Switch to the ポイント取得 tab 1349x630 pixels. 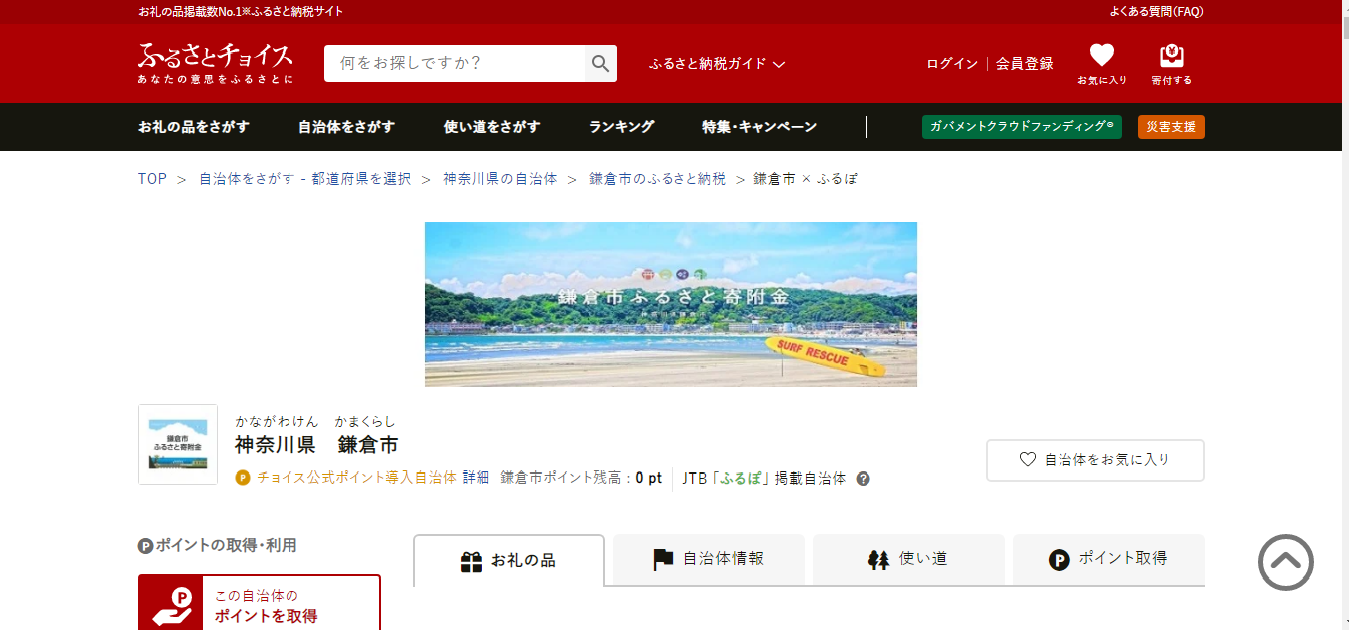tap(1108, 559)
